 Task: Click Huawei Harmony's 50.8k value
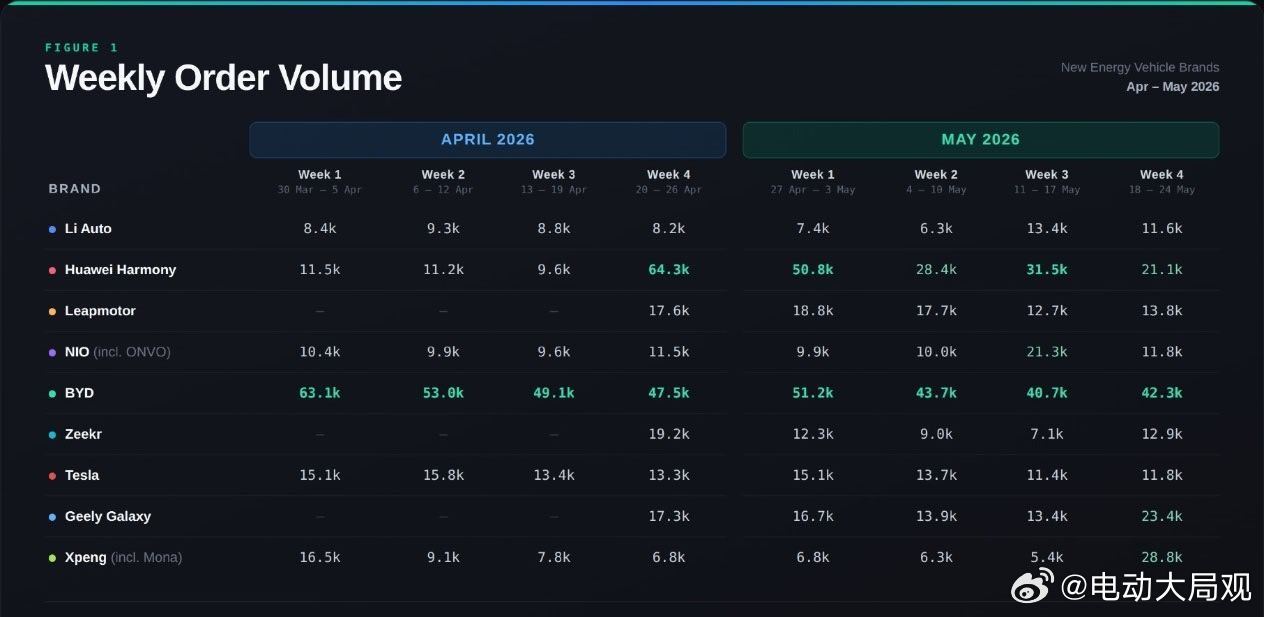[813, 270]
